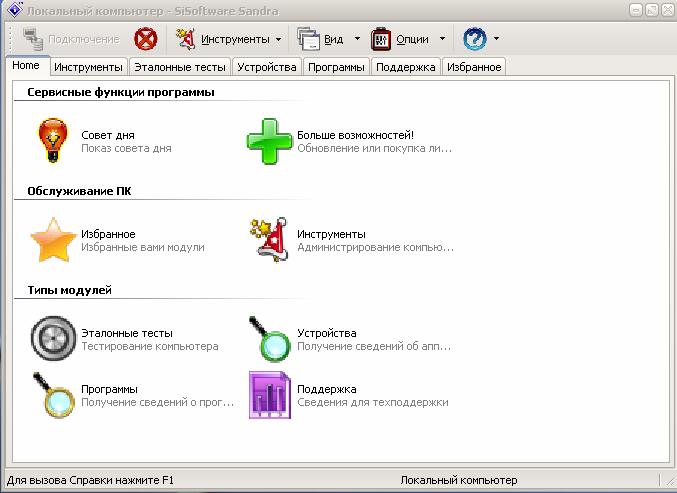Click the greyed Подключение connection icon
The width and height of the screenshot is (677, 493).
(x=33, y=39)
